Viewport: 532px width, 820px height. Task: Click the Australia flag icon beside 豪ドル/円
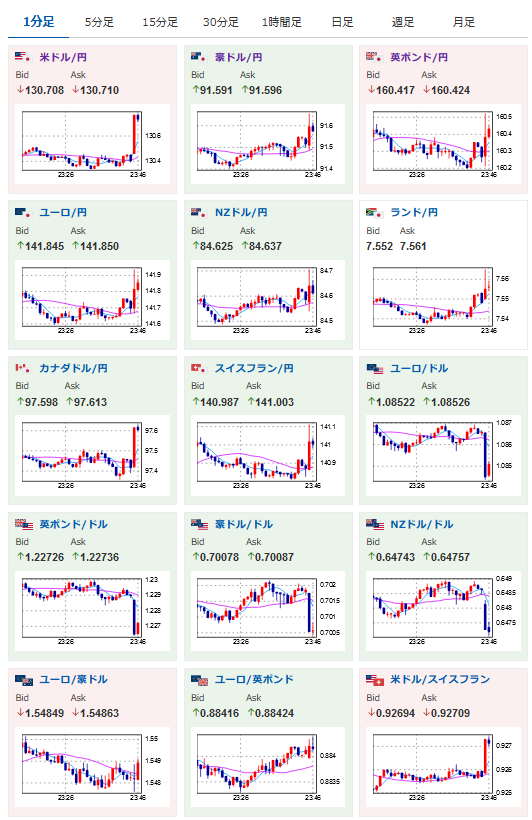[198, 57]
